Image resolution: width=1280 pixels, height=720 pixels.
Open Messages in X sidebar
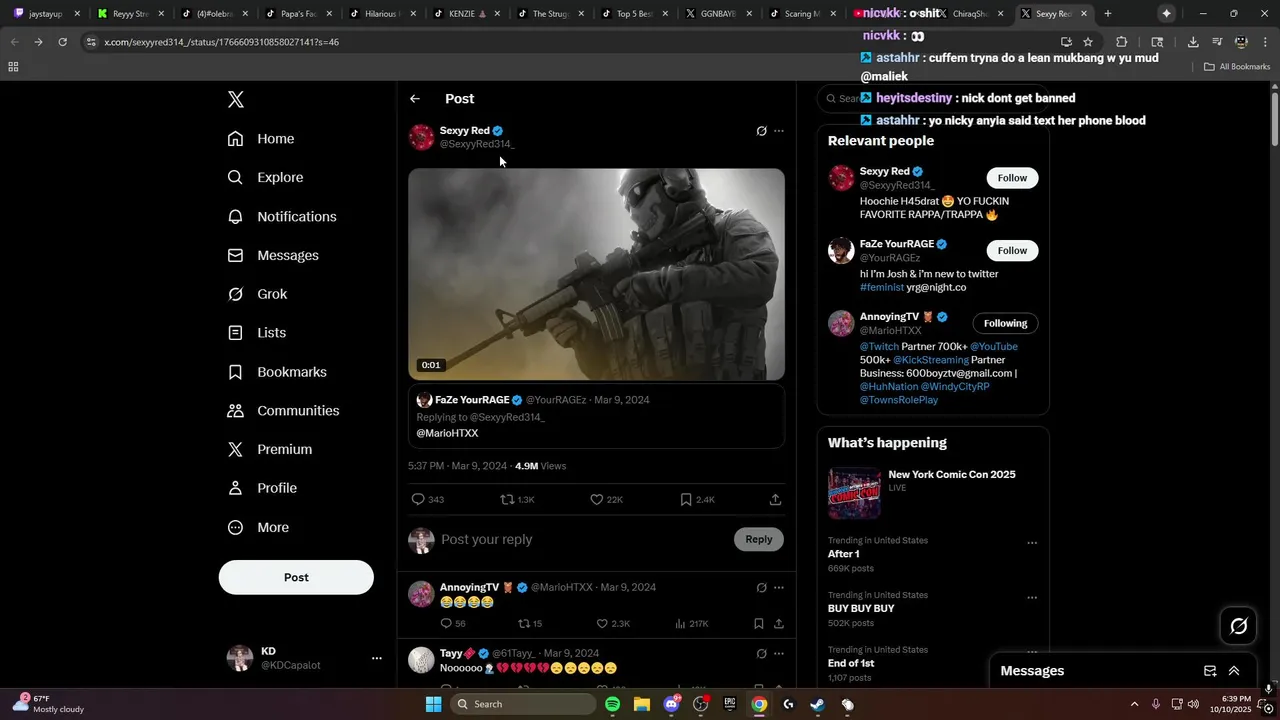click(273, 255)
